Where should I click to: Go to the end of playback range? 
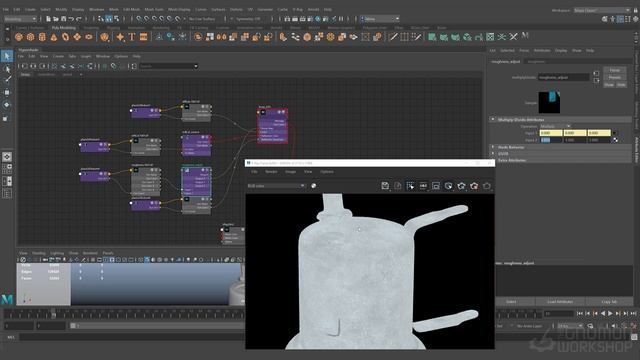pyautogui.click(x=633, y=313)
